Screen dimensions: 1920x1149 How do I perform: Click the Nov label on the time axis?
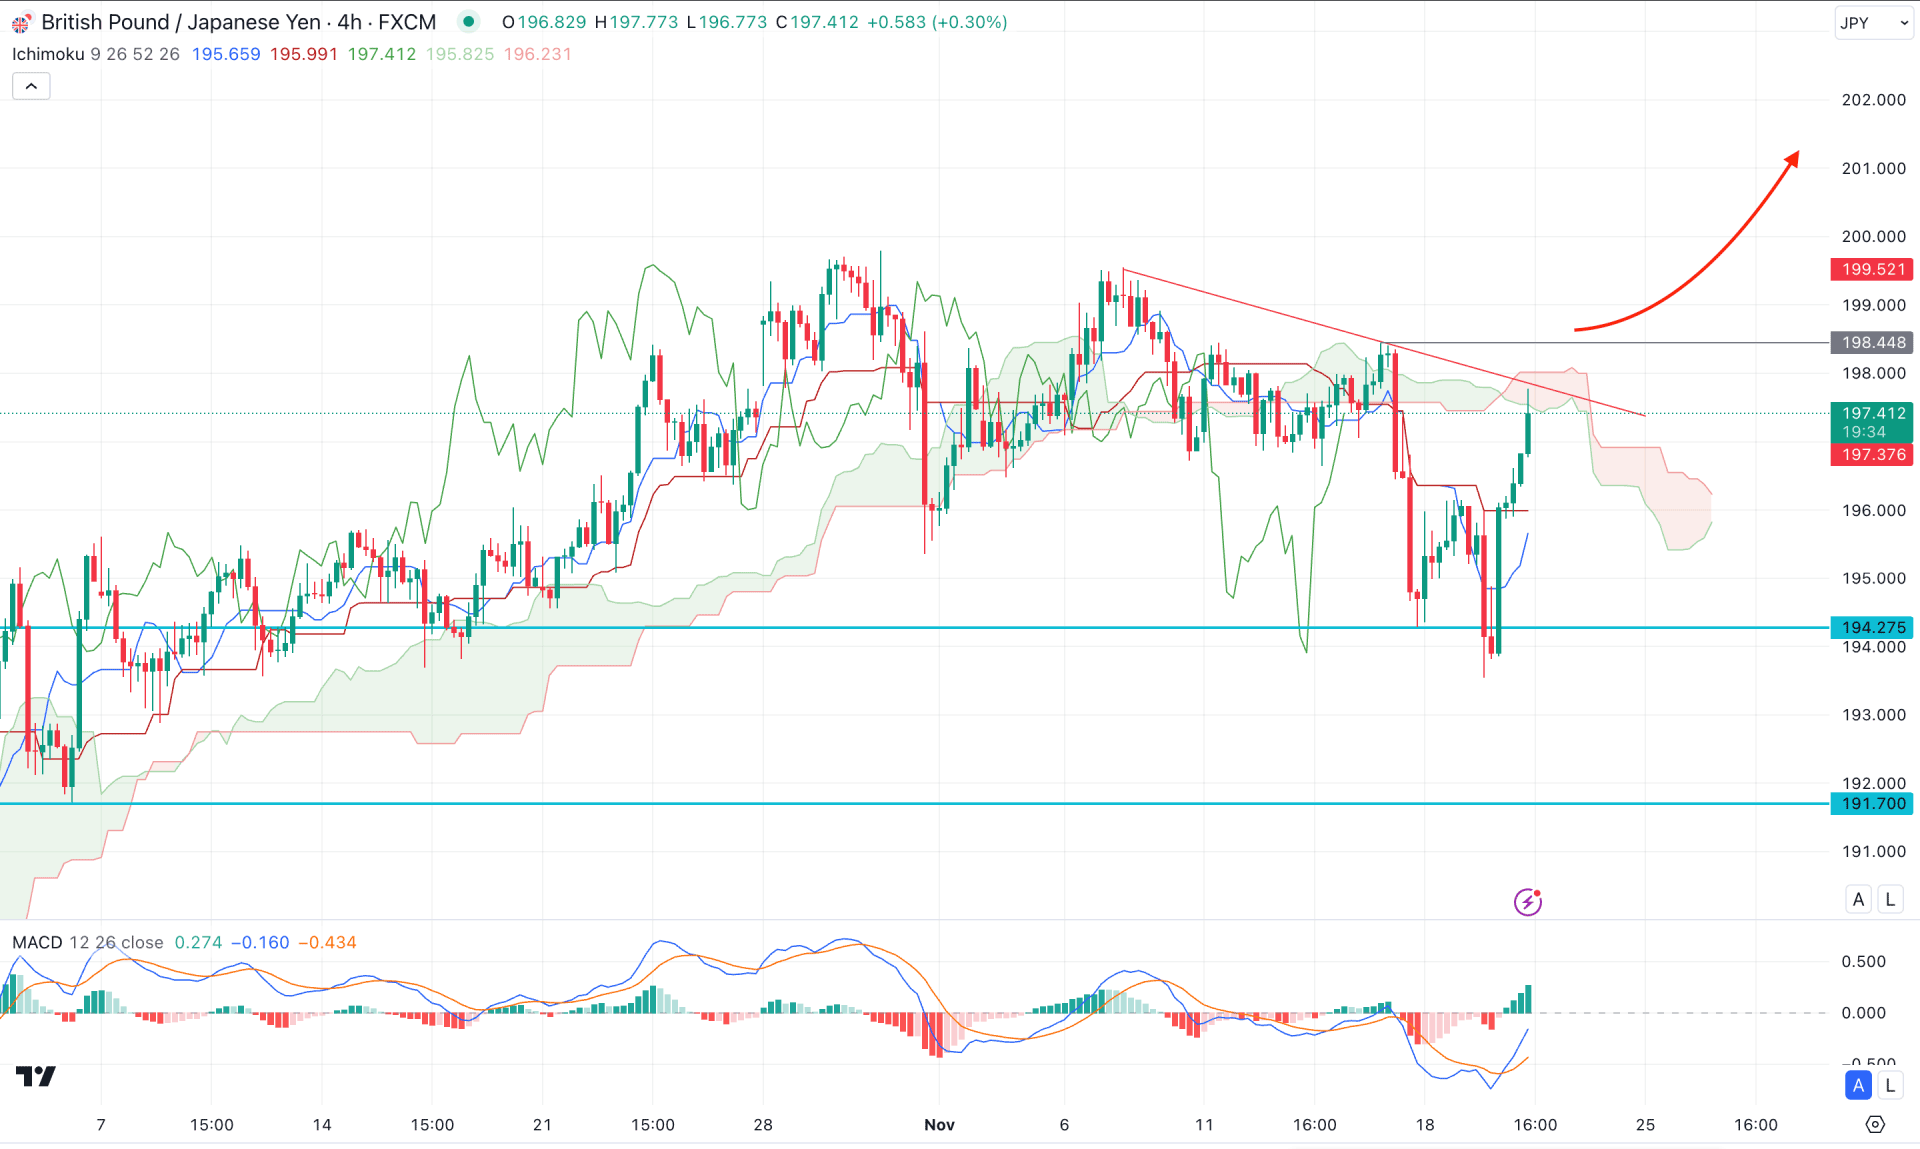click(939, 1125)
